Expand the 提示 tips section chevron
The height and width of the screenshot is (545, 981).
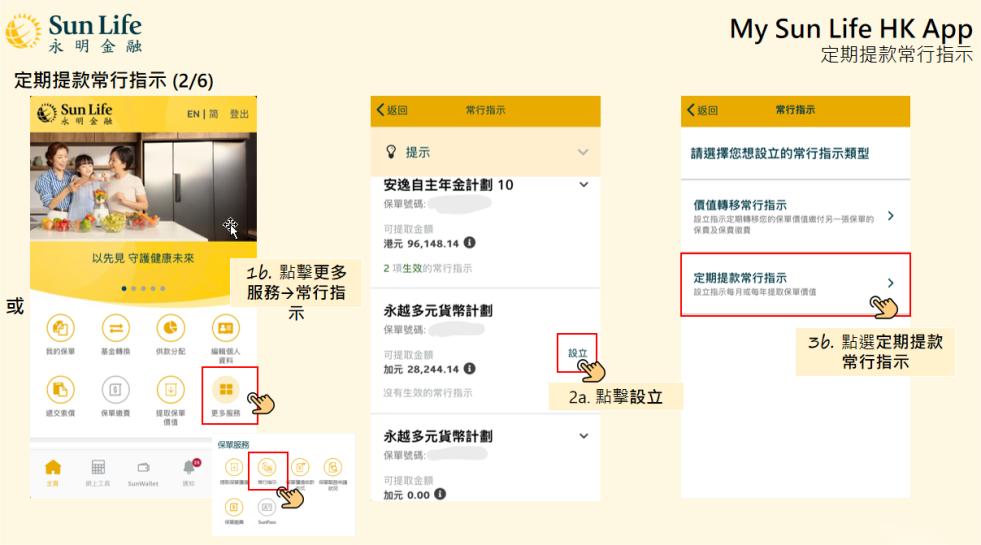pyautogui.click(x=583, y=152)
